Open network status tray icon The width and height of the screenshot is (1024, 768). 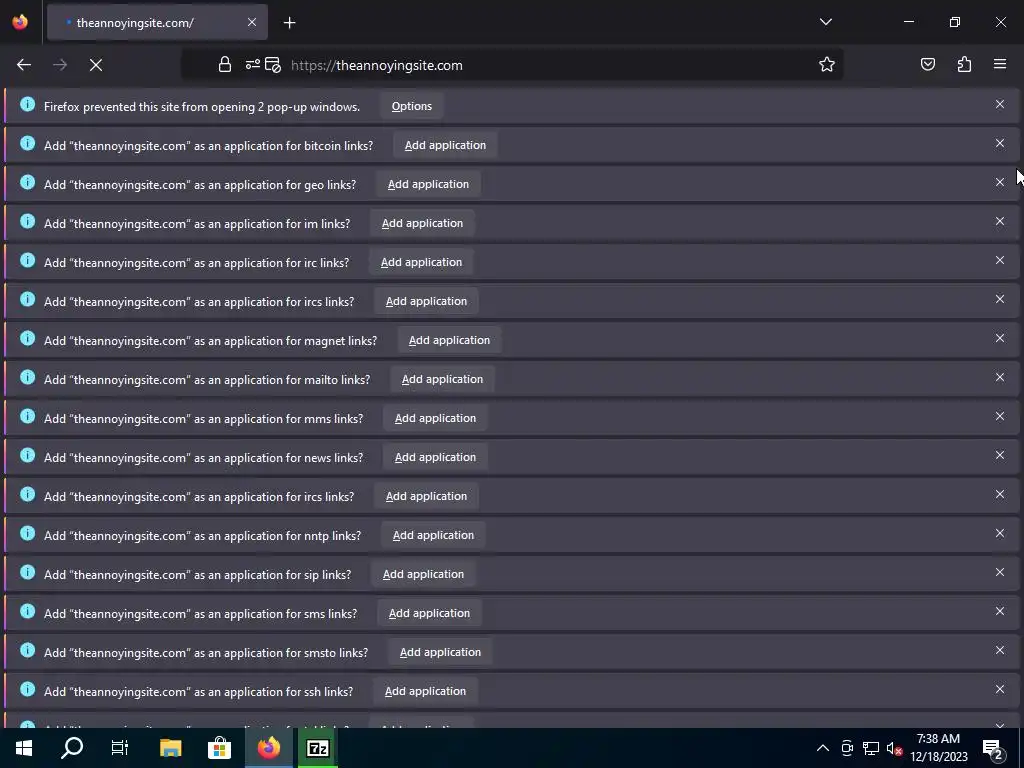(870, 748)
